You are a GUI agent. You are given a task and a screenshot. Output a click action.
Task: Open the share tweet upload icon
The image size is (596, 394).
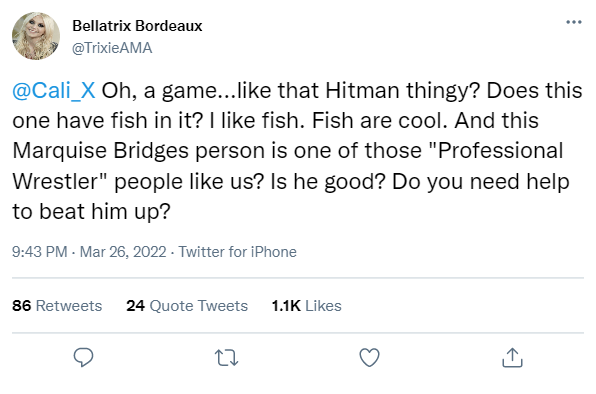click(512, 358)
